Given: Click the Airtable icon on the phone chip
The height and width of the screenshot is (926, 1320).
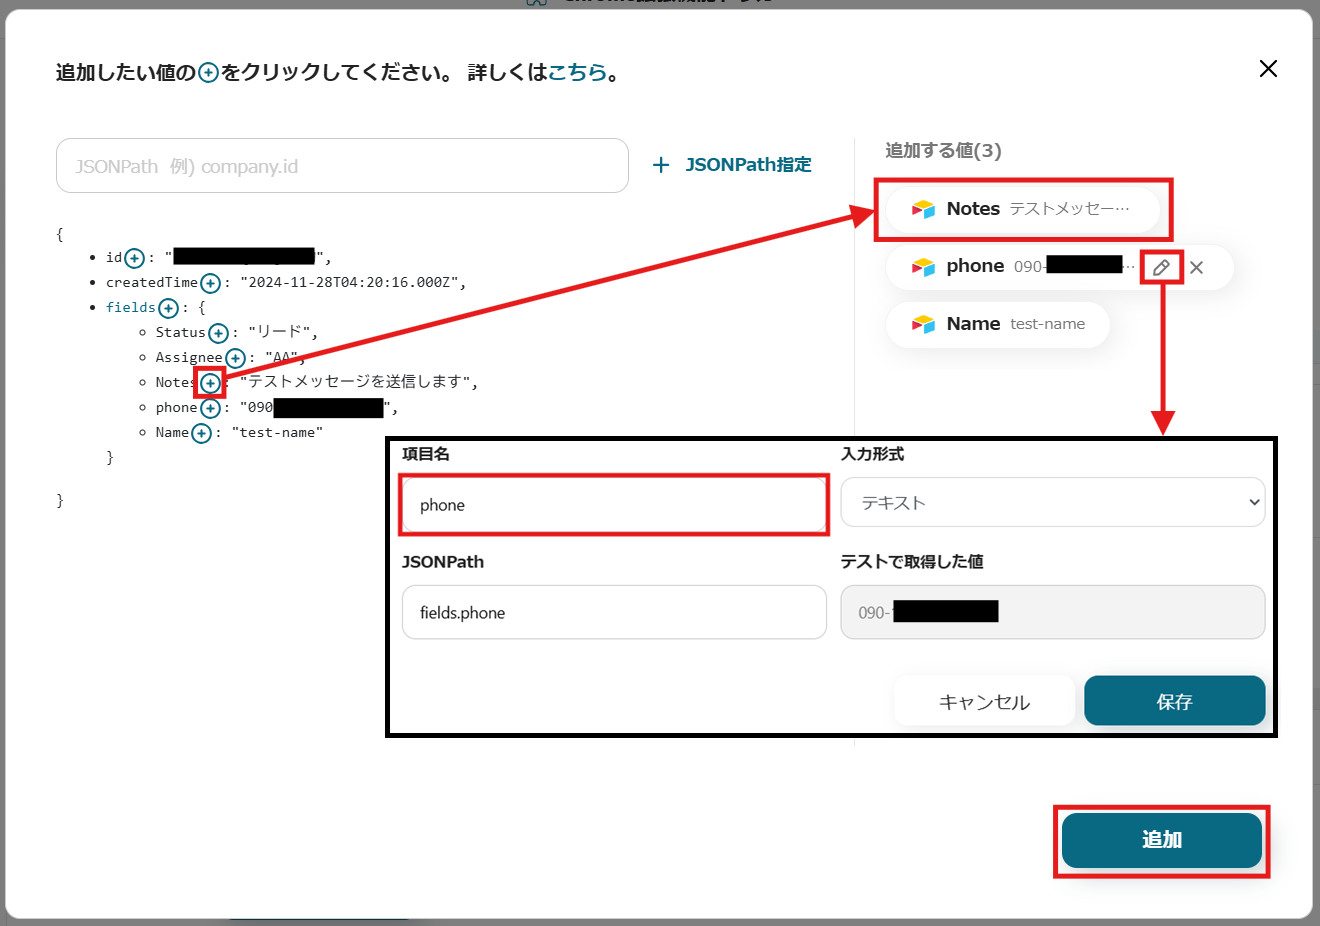Looking at the screenshot, I should click(923, 267).
